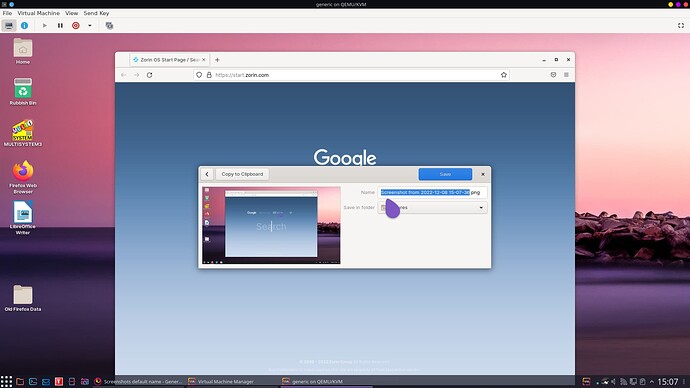Show the graphical console in virt-manager toolbar
This screenshot has width=690, height=388.
pyautogui.click(x=9, y=26)
